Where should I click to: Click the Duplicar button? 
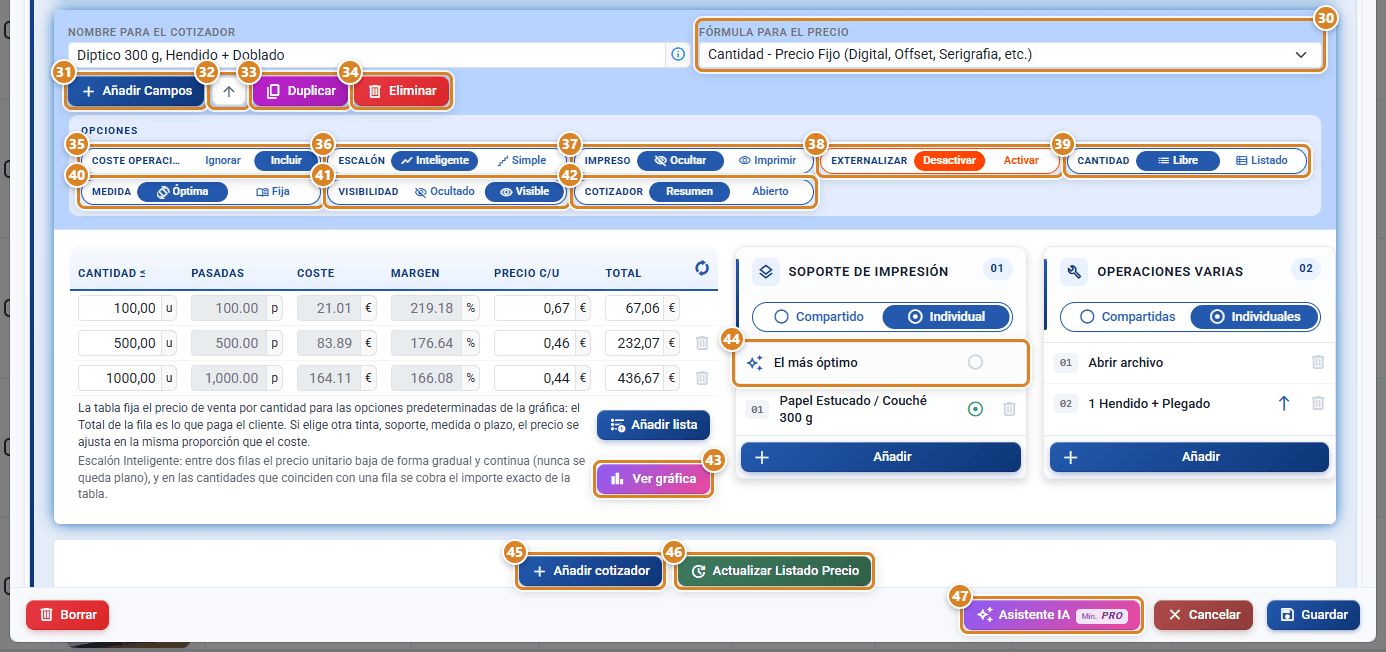coord(301,91)
